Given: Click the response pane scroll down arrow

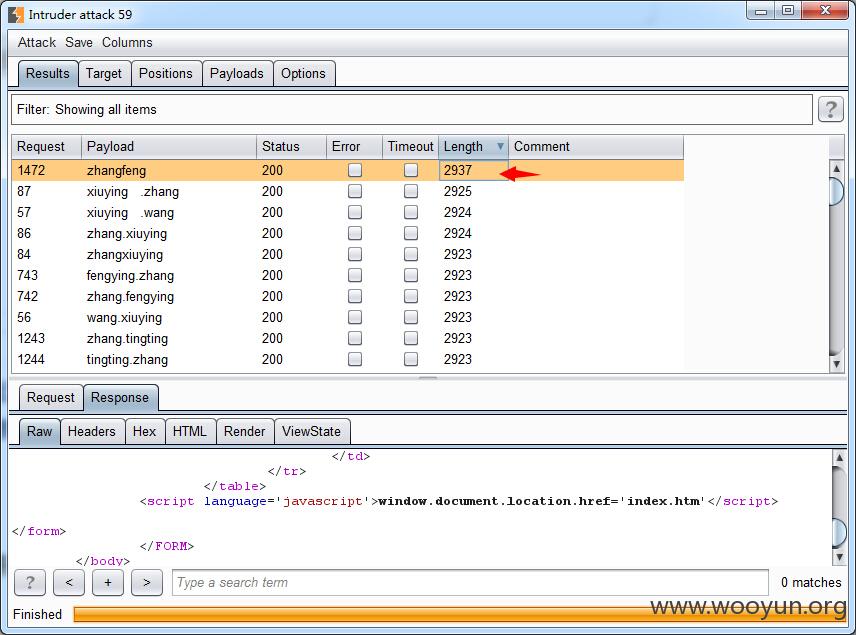Looking at the screenshot, I should (839, 557).
